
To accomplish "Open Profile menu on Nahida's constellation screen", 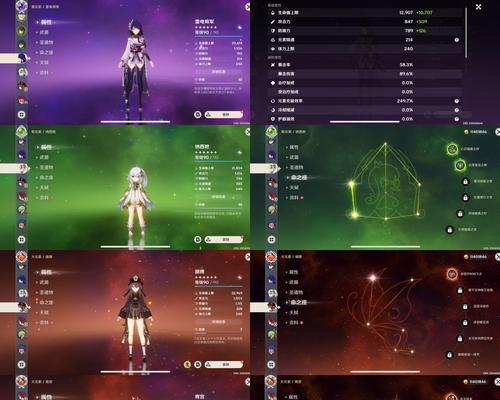I will tap(294, 197).
